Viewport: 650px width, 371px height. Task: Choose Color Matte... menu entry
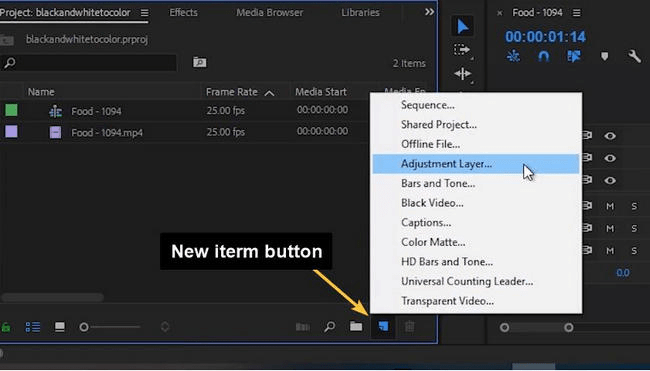pyautogui.click(x=475, y=242)
